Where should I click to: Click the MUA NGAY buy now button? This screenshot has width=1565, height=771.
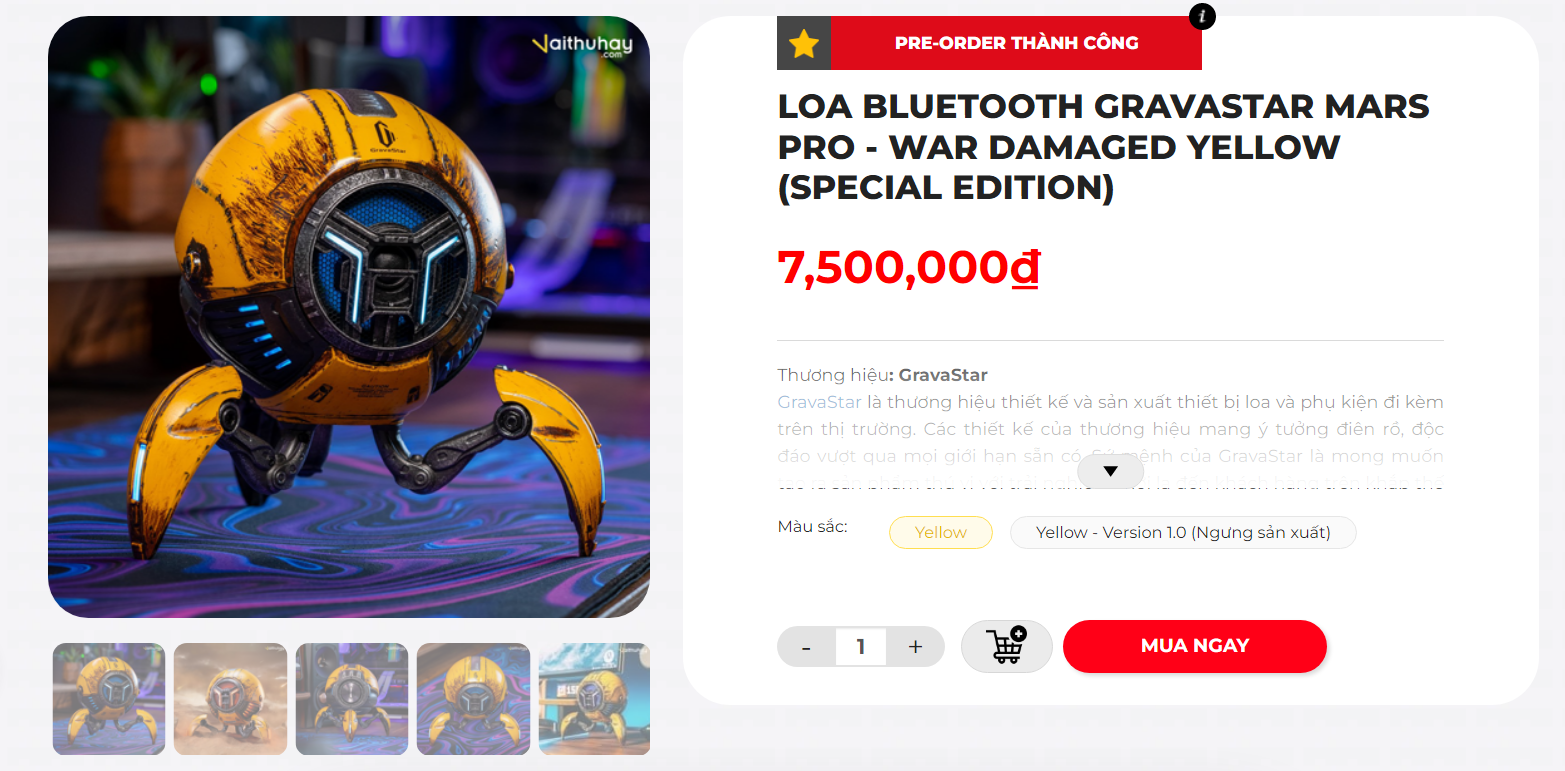coord(1195,646)
